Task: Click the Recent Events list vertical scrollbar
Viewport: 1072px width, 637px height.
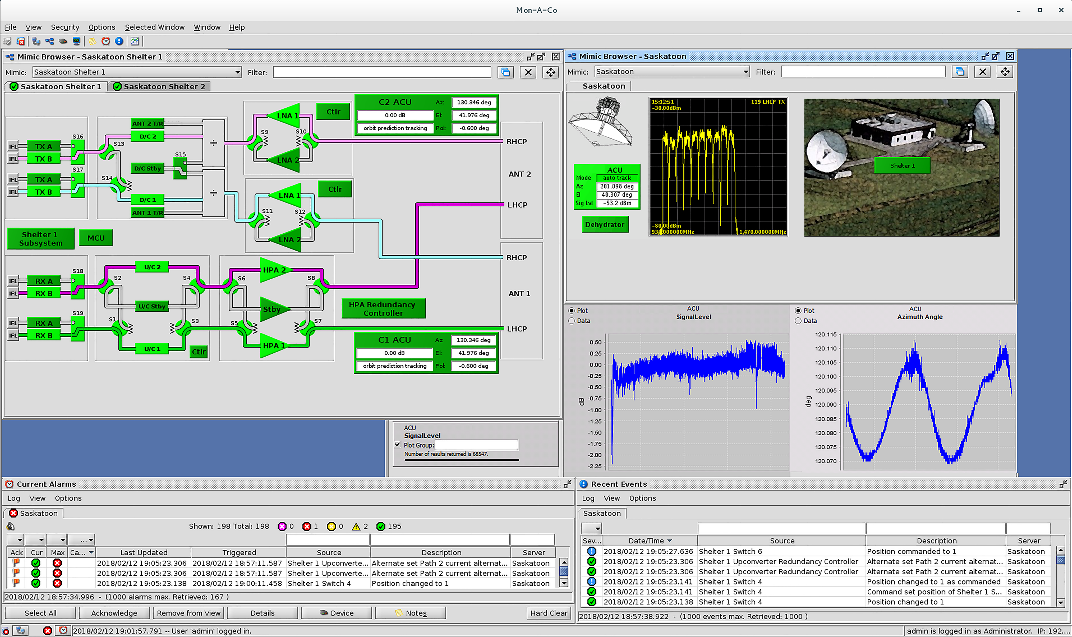Action: [1060, 574]
